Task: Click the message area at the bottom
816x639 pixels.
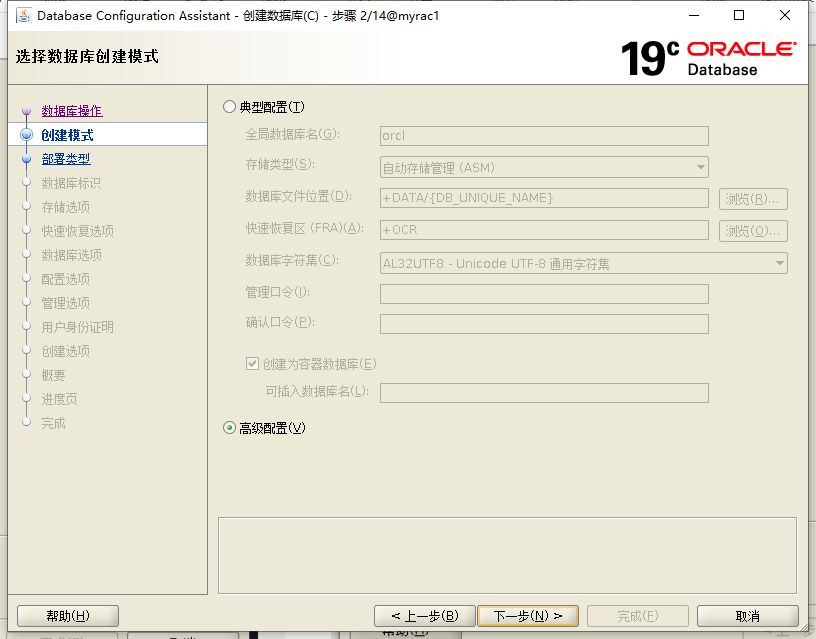Action: coord(507,555)
